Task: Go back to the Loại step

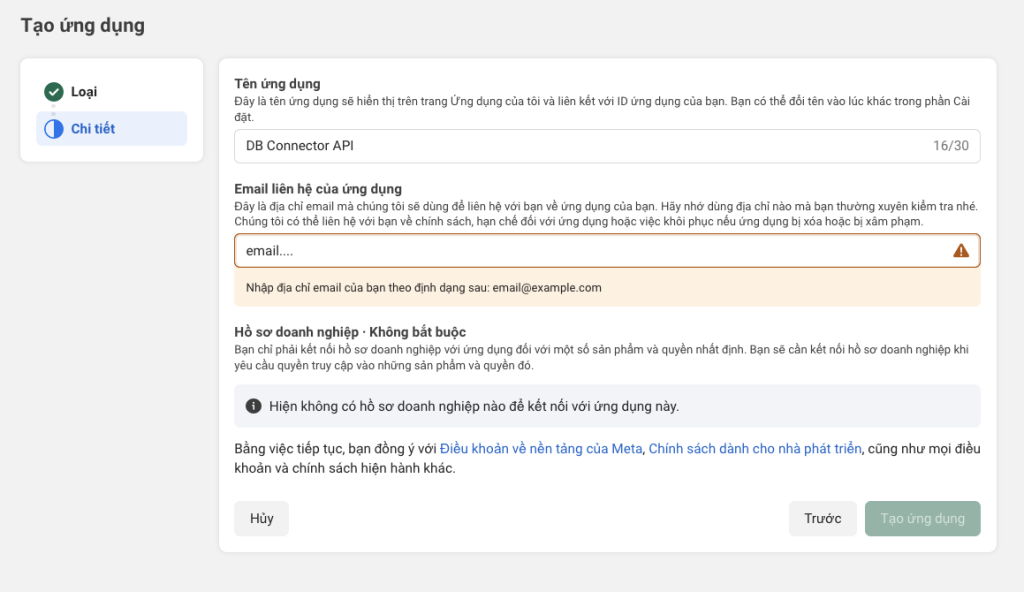Action: 84,92
